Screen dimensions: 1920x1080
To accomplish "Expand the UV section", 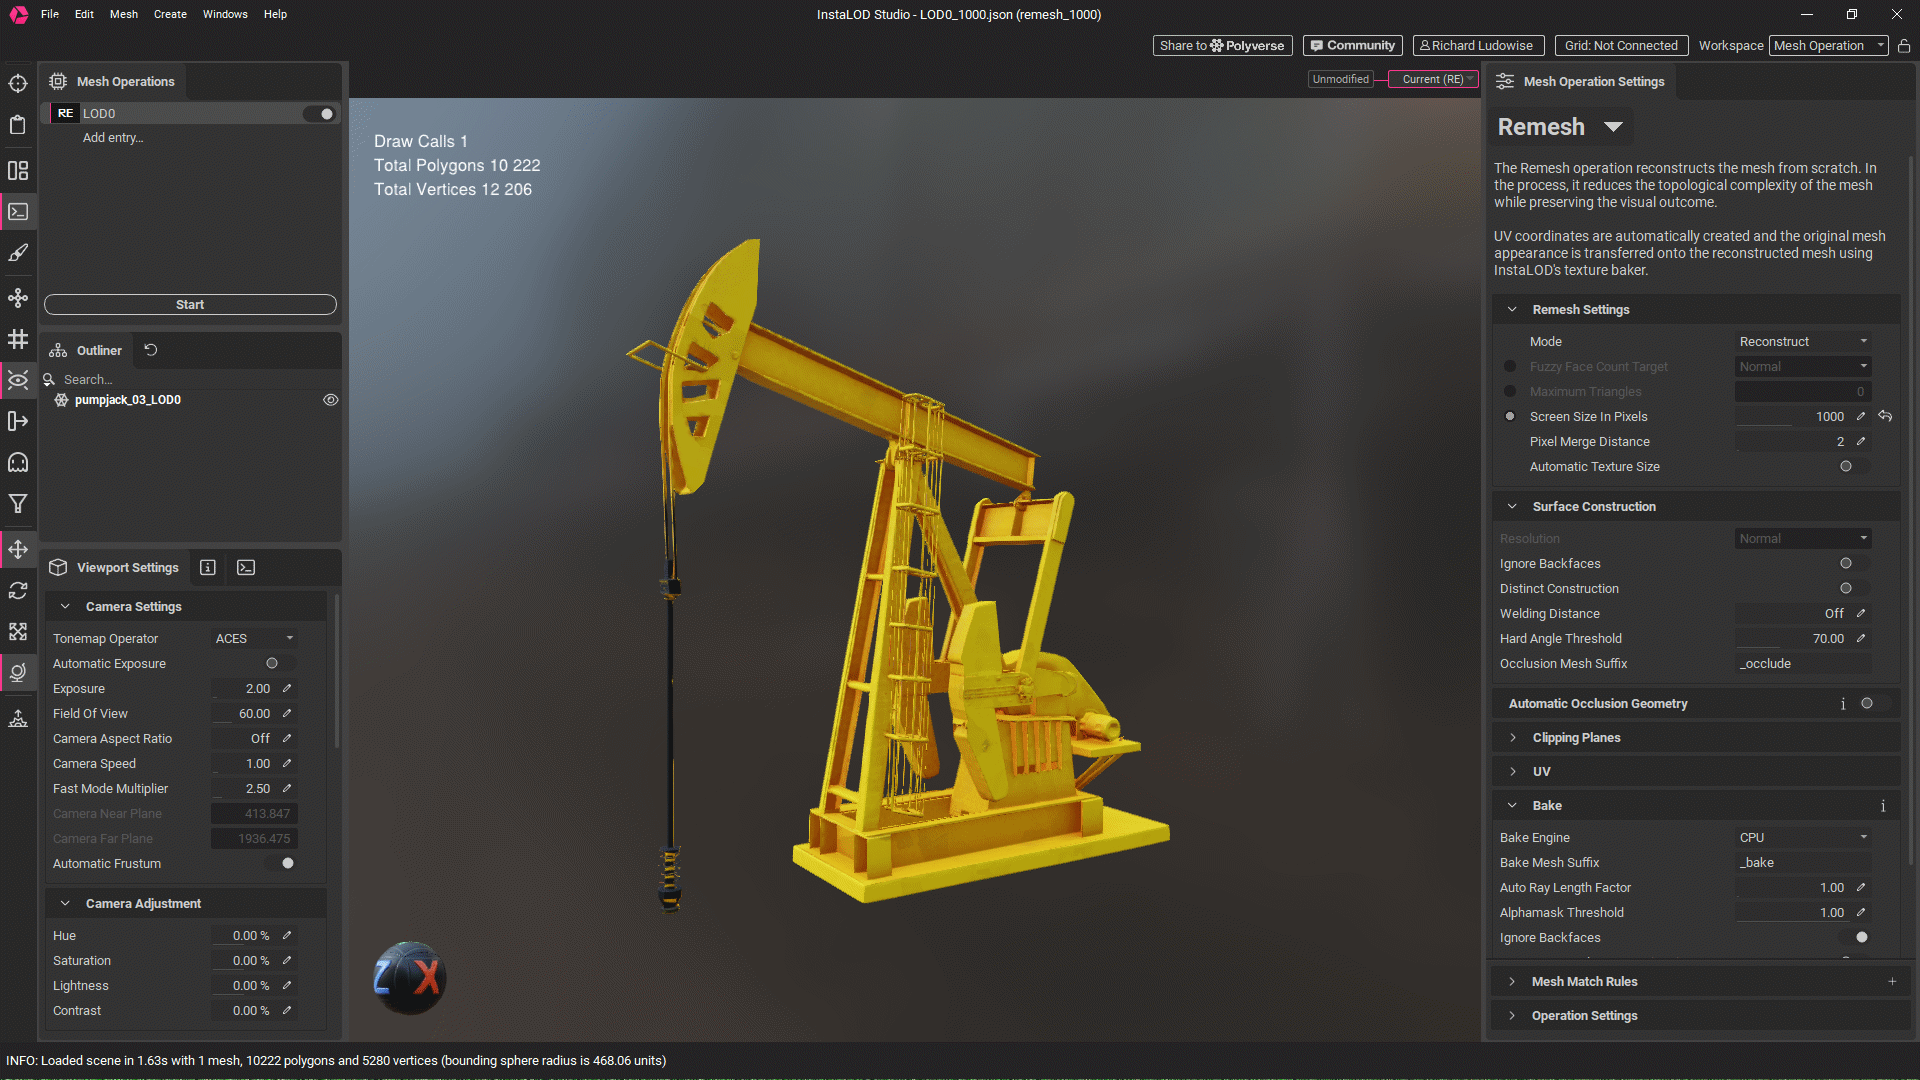I will click(1512, 772).
